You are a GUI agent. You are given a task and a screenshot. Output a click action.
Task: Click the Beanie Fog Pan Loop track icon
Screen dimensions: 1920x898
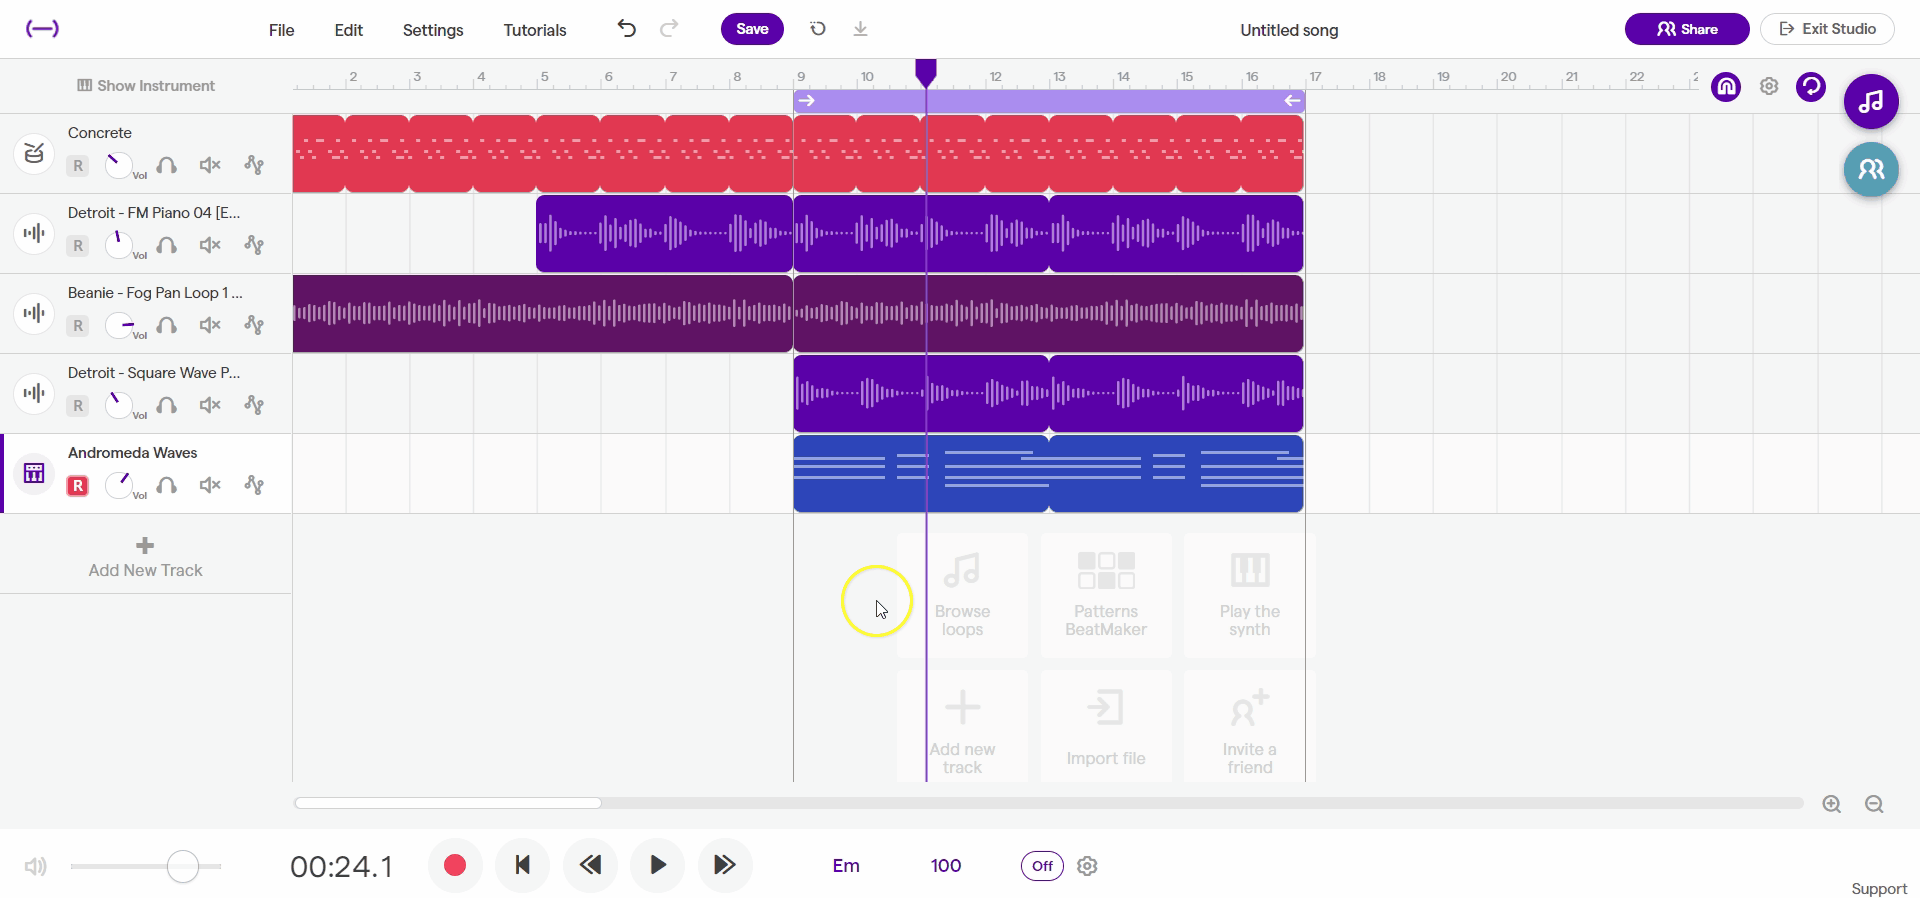tap(34, 313)
